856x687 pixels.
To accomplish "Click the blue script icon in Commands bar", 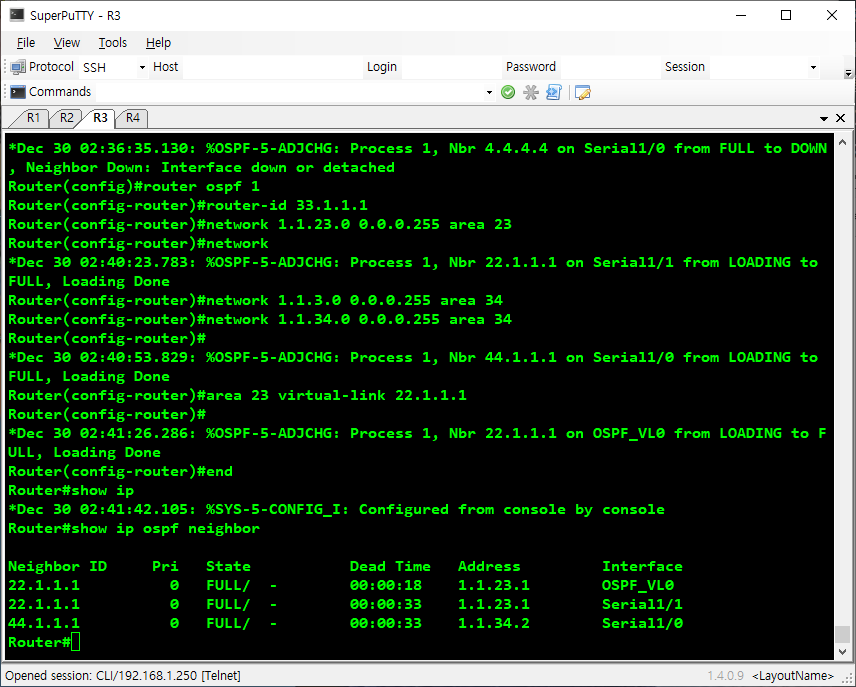I will [x=554, y=92].
